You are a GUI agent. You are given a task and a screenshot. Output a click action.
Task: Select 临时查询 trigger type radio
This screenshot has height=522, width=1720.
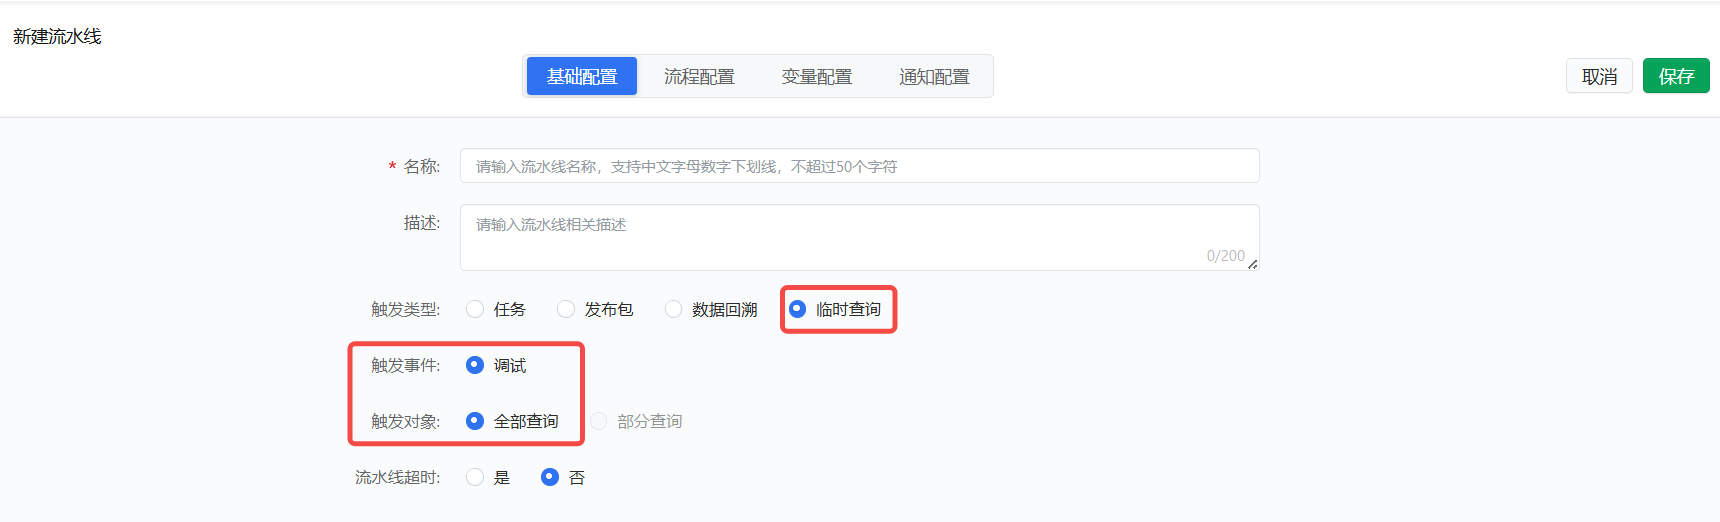pyautogui.click(x=797, y=309)
